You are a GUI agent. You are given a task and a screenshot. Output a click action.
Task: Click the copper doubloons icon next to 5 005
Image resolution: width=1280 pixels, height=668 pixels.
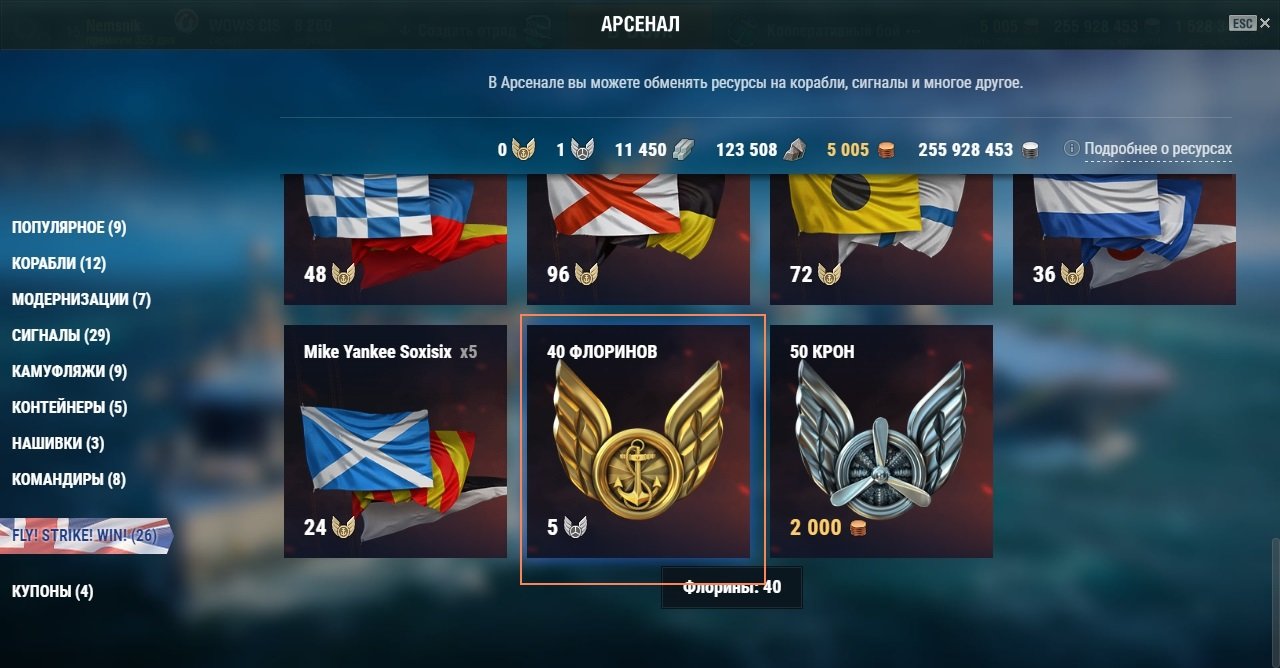click(885, 150)
